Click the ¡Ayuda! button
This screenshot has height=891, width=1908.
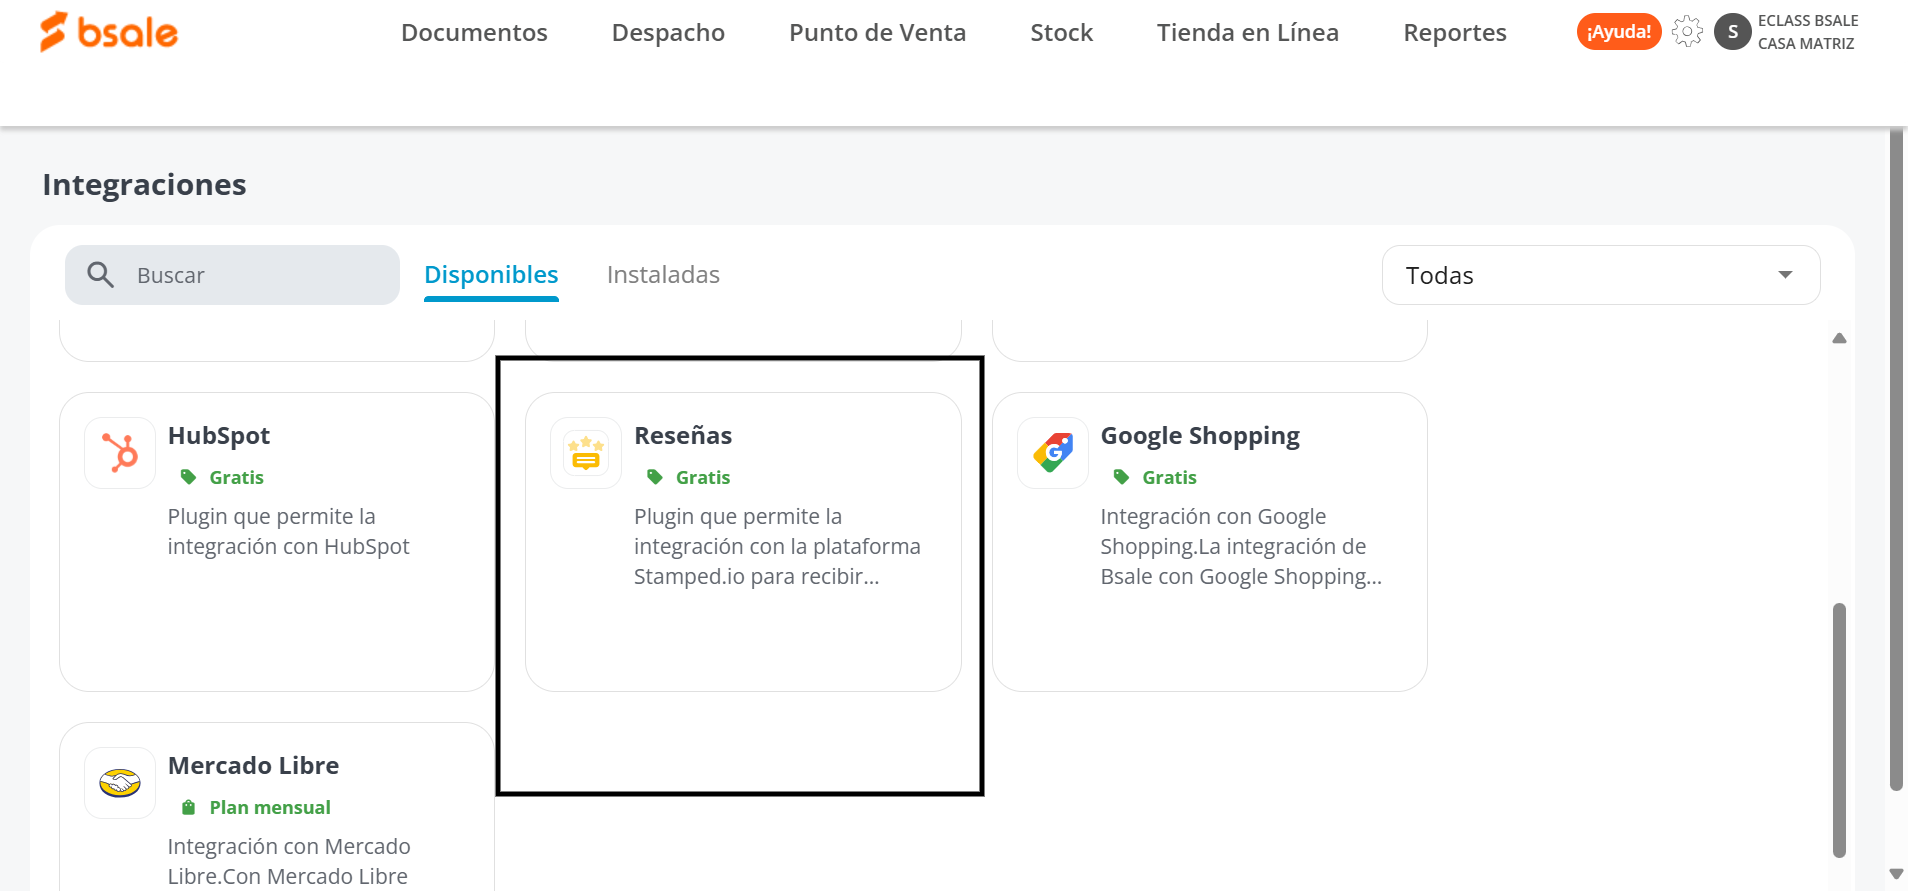pyautogui.click(x=1619, y=32)
